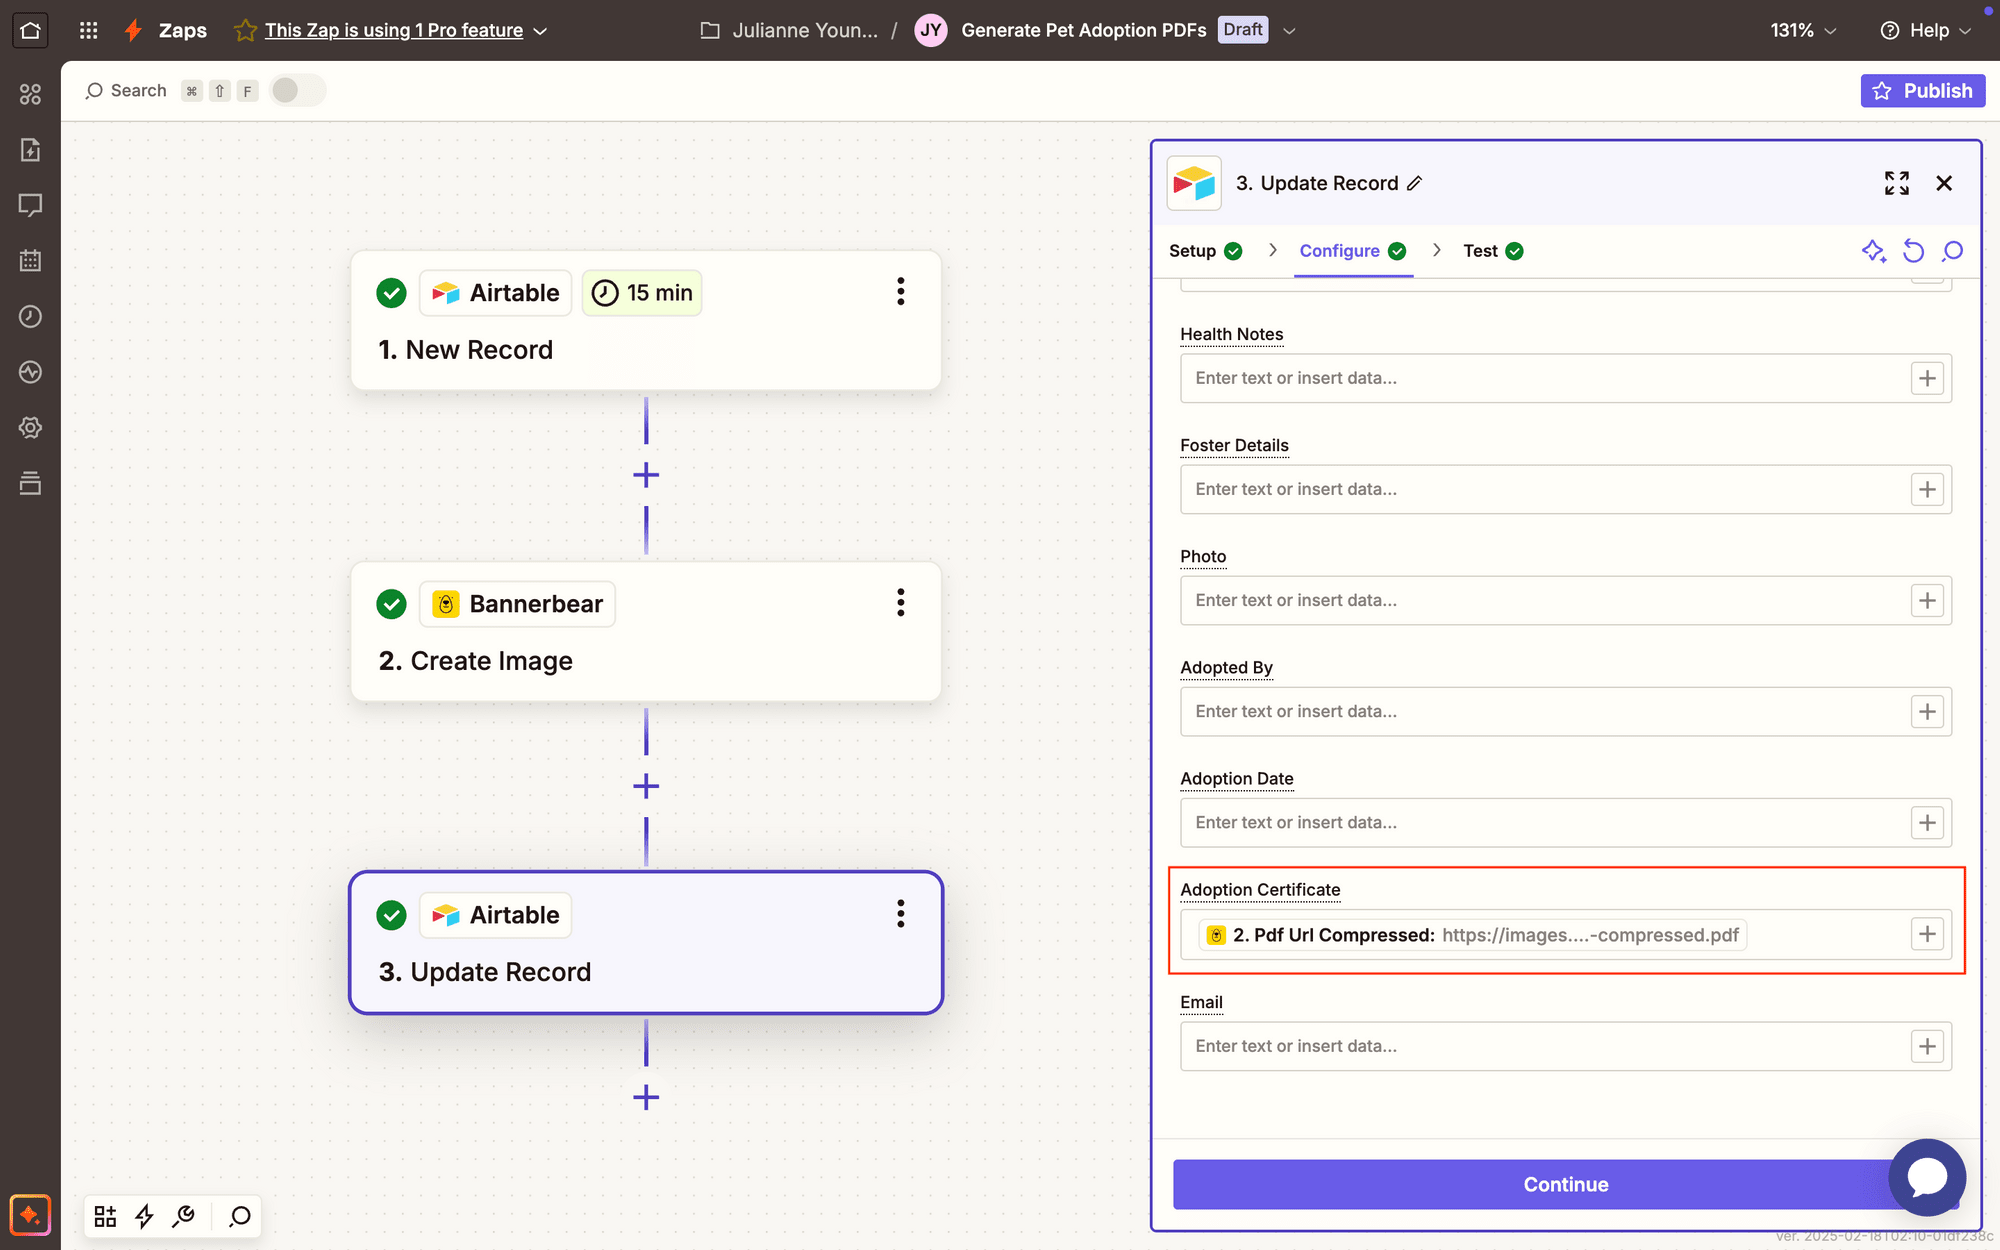Select the calendar icon in the left sidebar
Screen dimensions: 2000x1250
tap(30, 260)
